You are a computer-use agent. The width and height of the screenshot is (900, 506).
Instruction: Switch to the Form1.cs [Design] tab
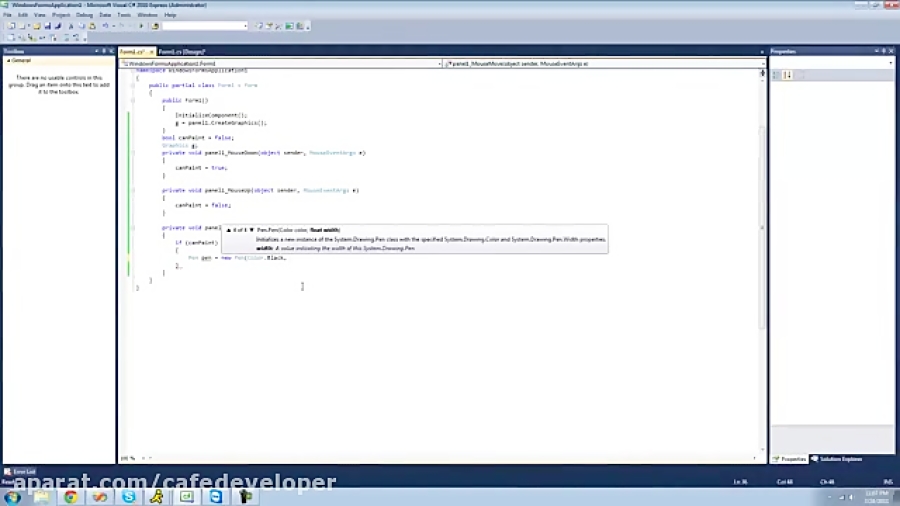coord(181,52)
